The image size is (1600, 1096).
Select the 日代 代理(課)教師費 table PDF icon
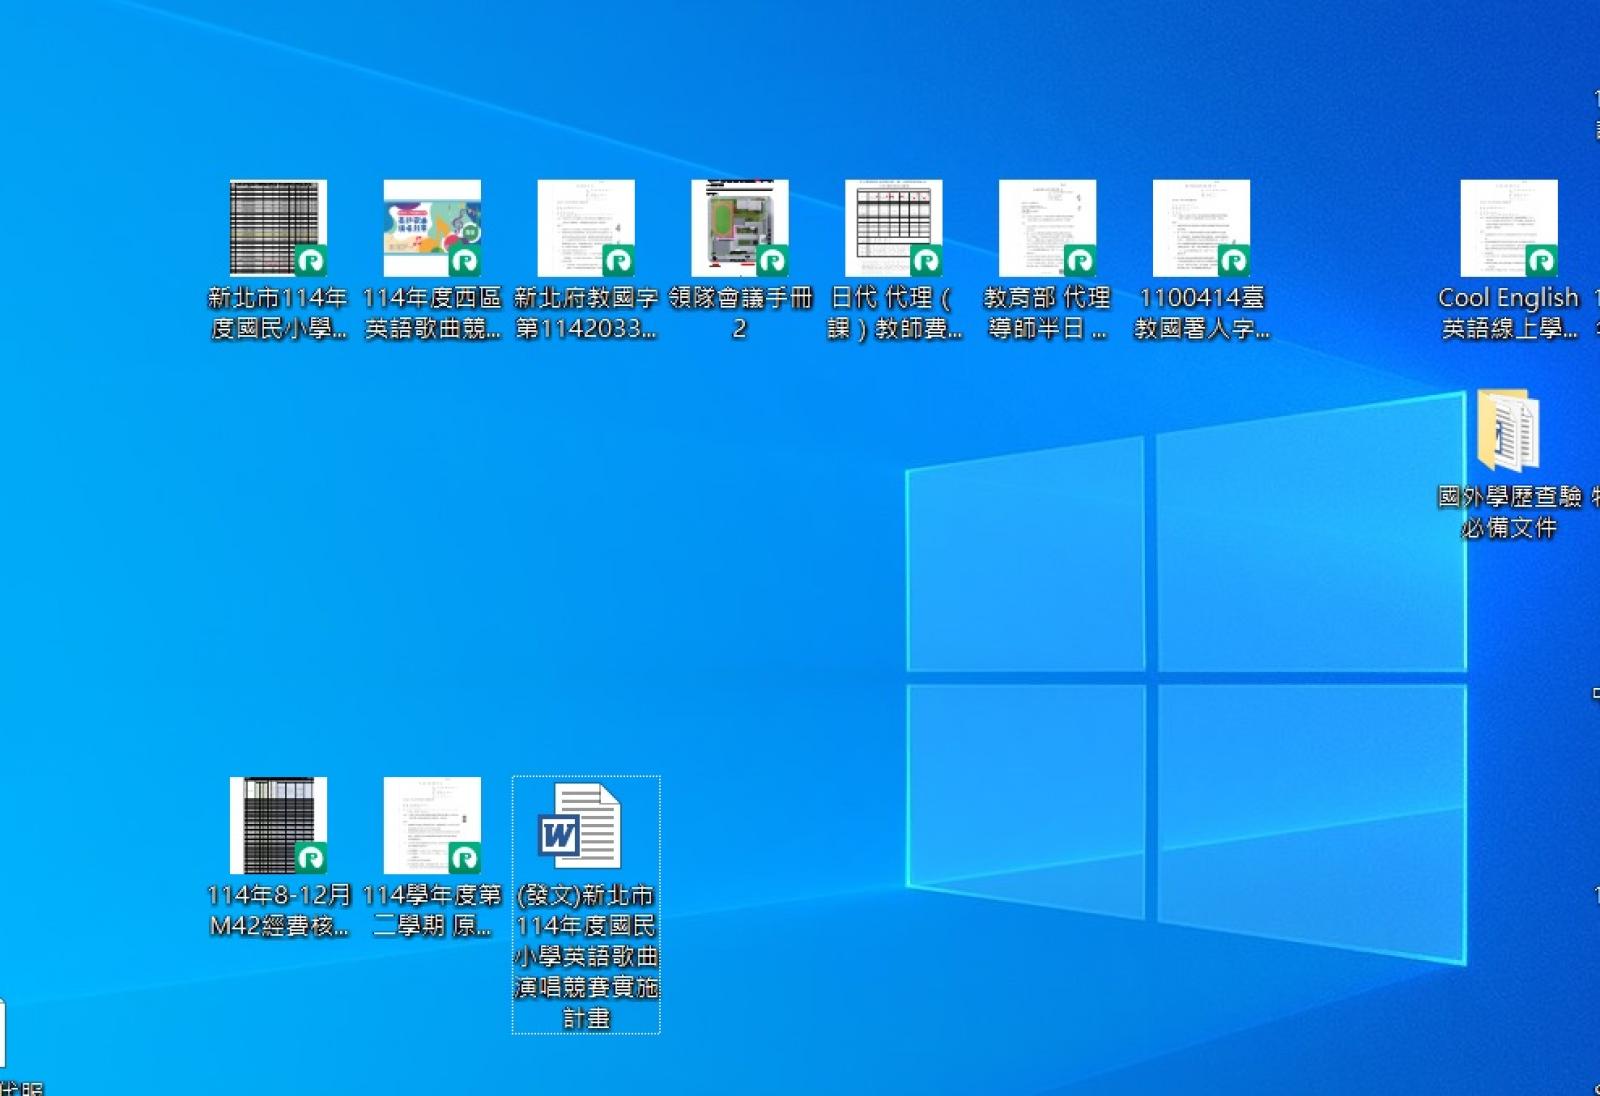pyautogui.click(x=893, y=228)
